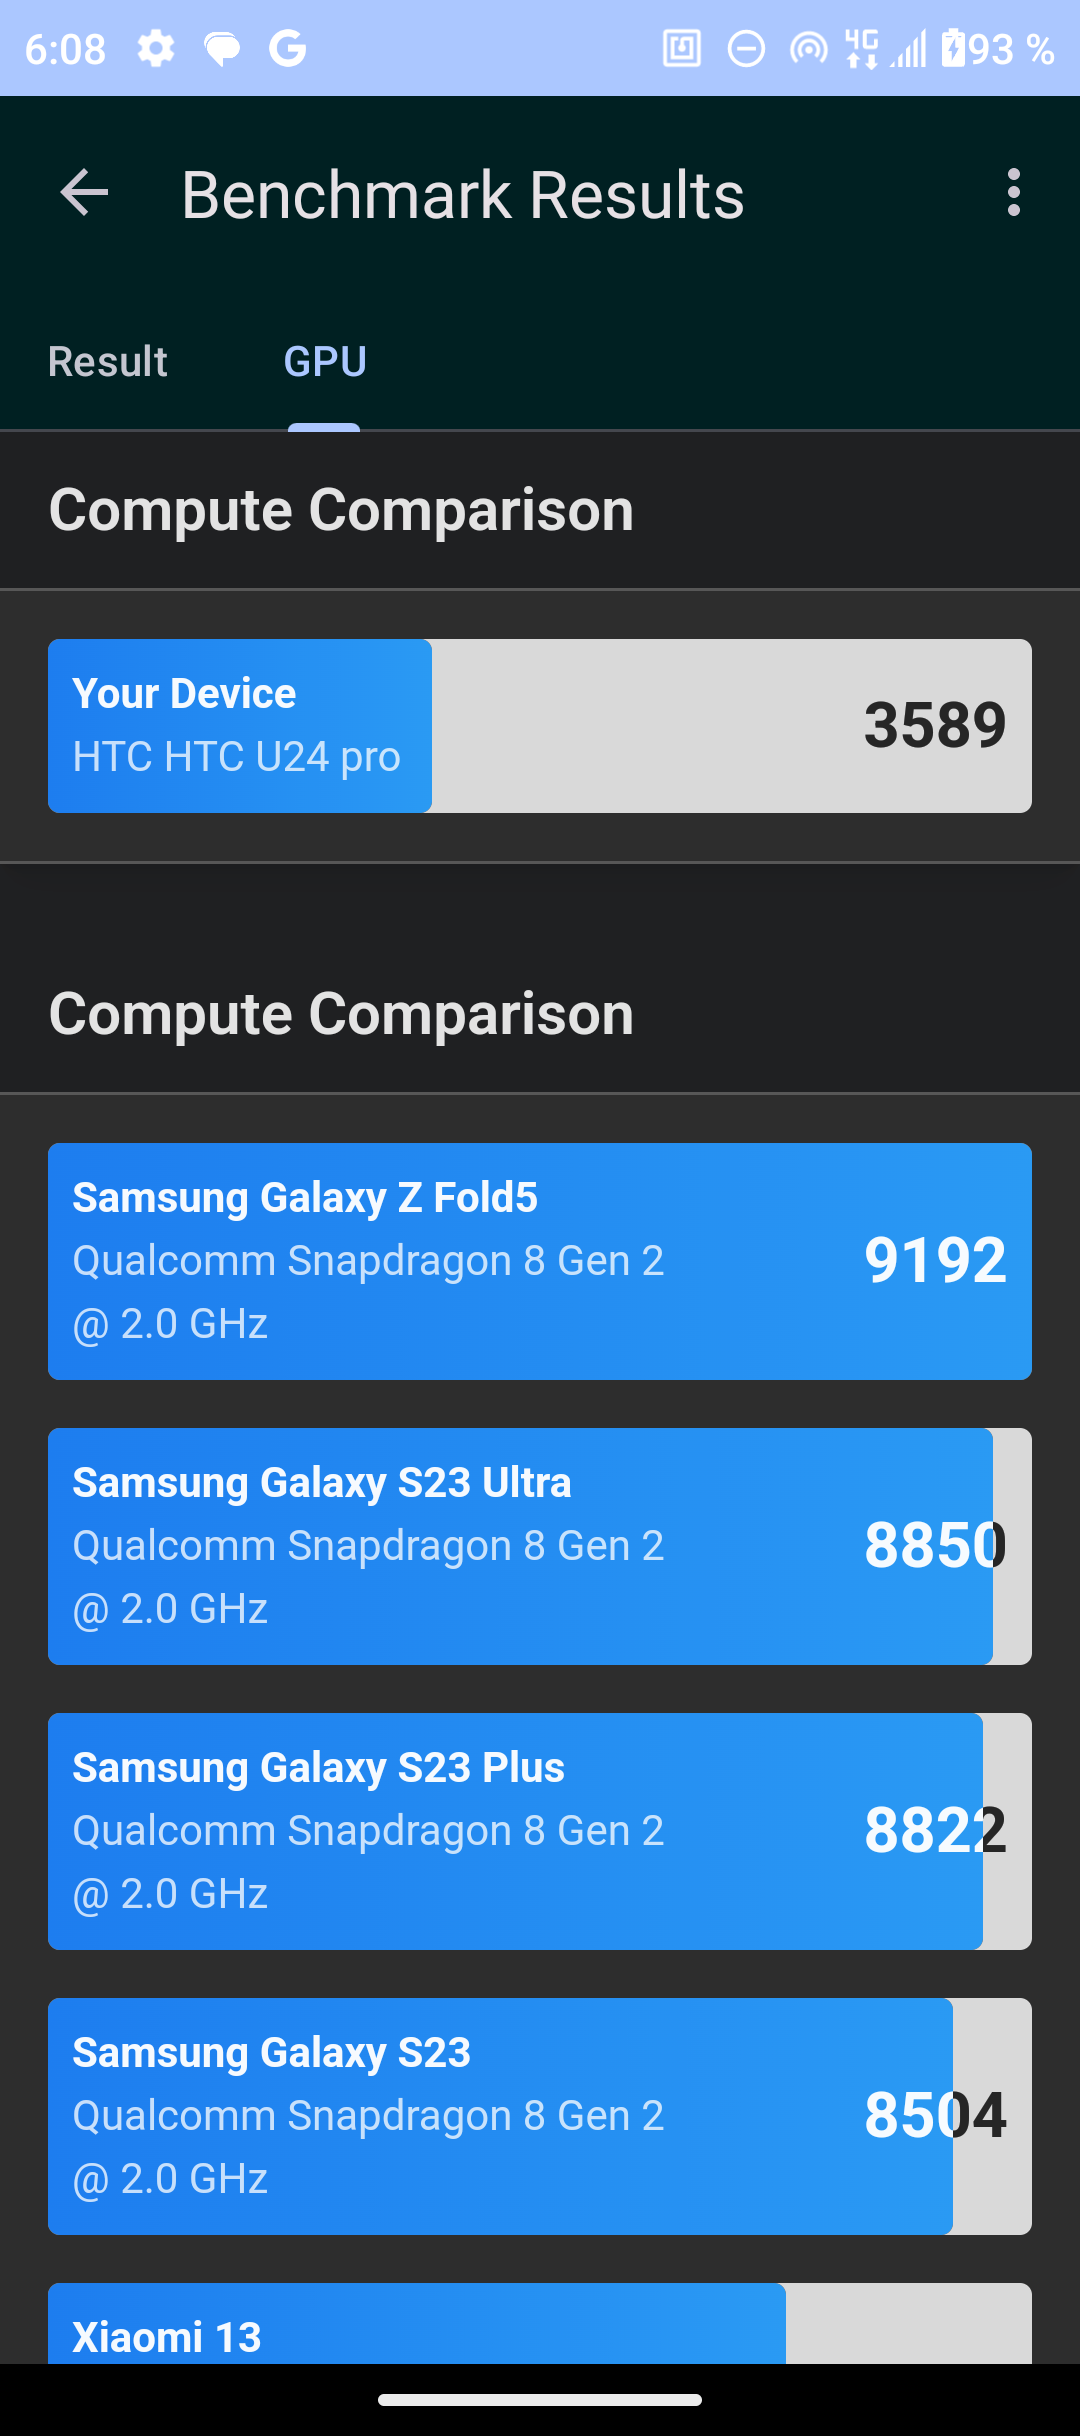Screen dimensions: 1080x2436
Task: Tap the clock showing 6:08
Action: click(x=66, y=48)
